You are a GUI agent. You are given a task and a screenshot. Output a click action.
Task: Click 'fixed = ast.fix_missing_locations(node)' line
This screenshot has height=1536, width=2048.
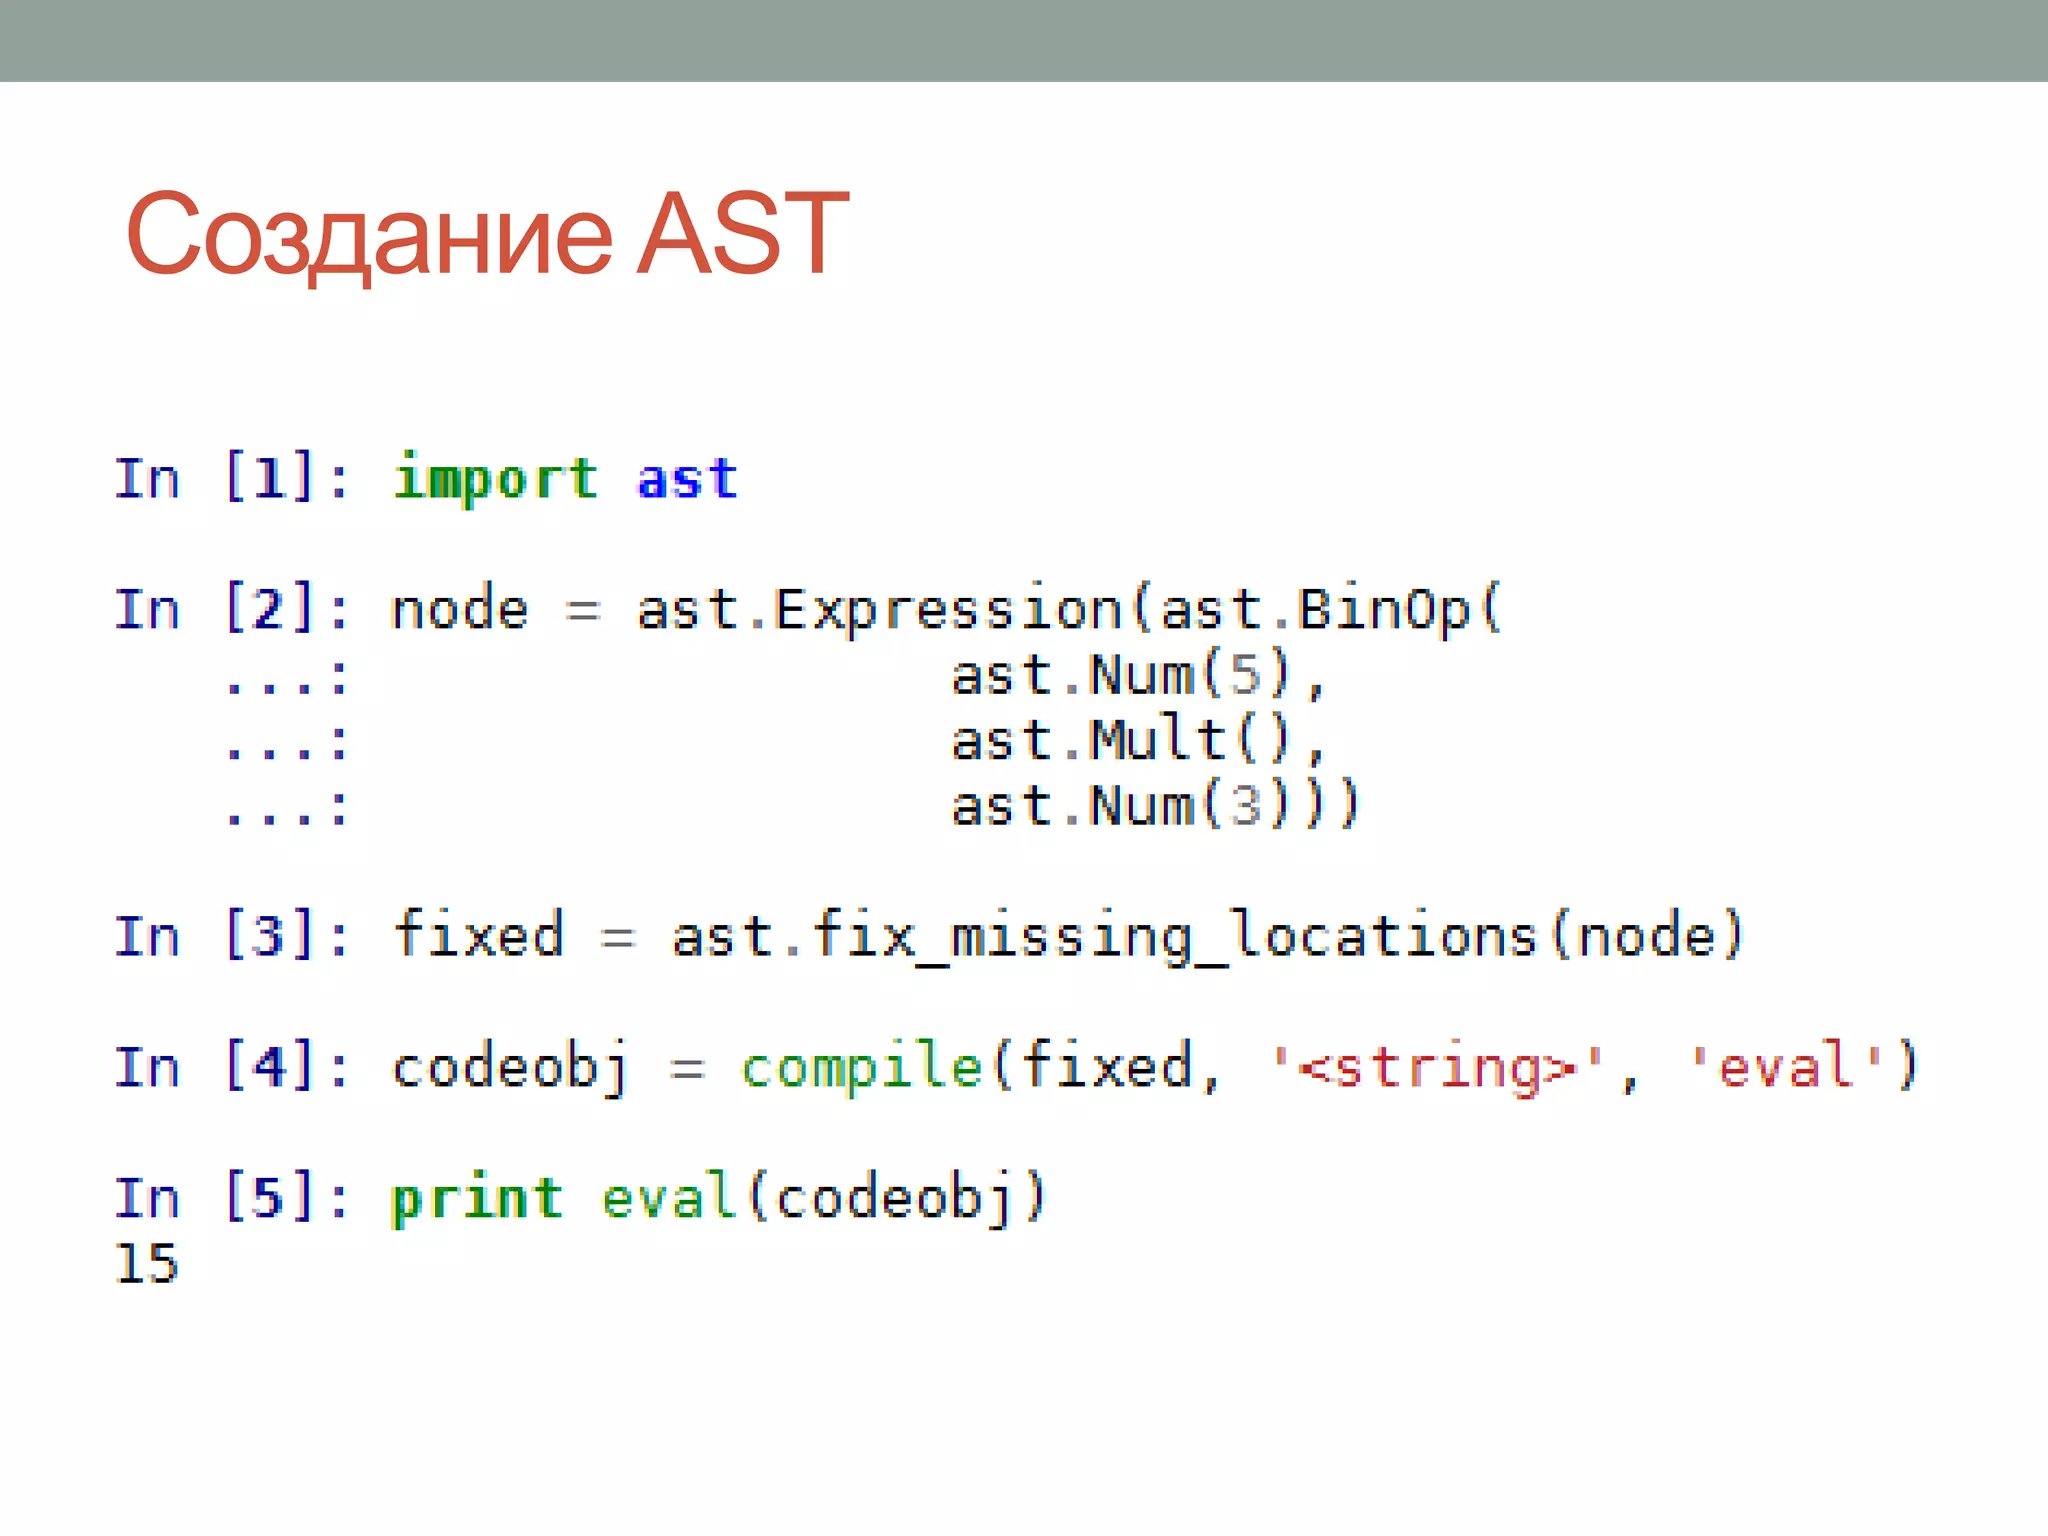point(1068,937)
